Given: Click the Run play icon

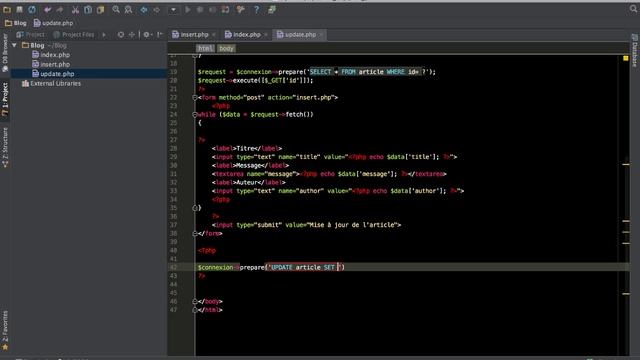Looking at the screenshot, I should coord(188,9).
